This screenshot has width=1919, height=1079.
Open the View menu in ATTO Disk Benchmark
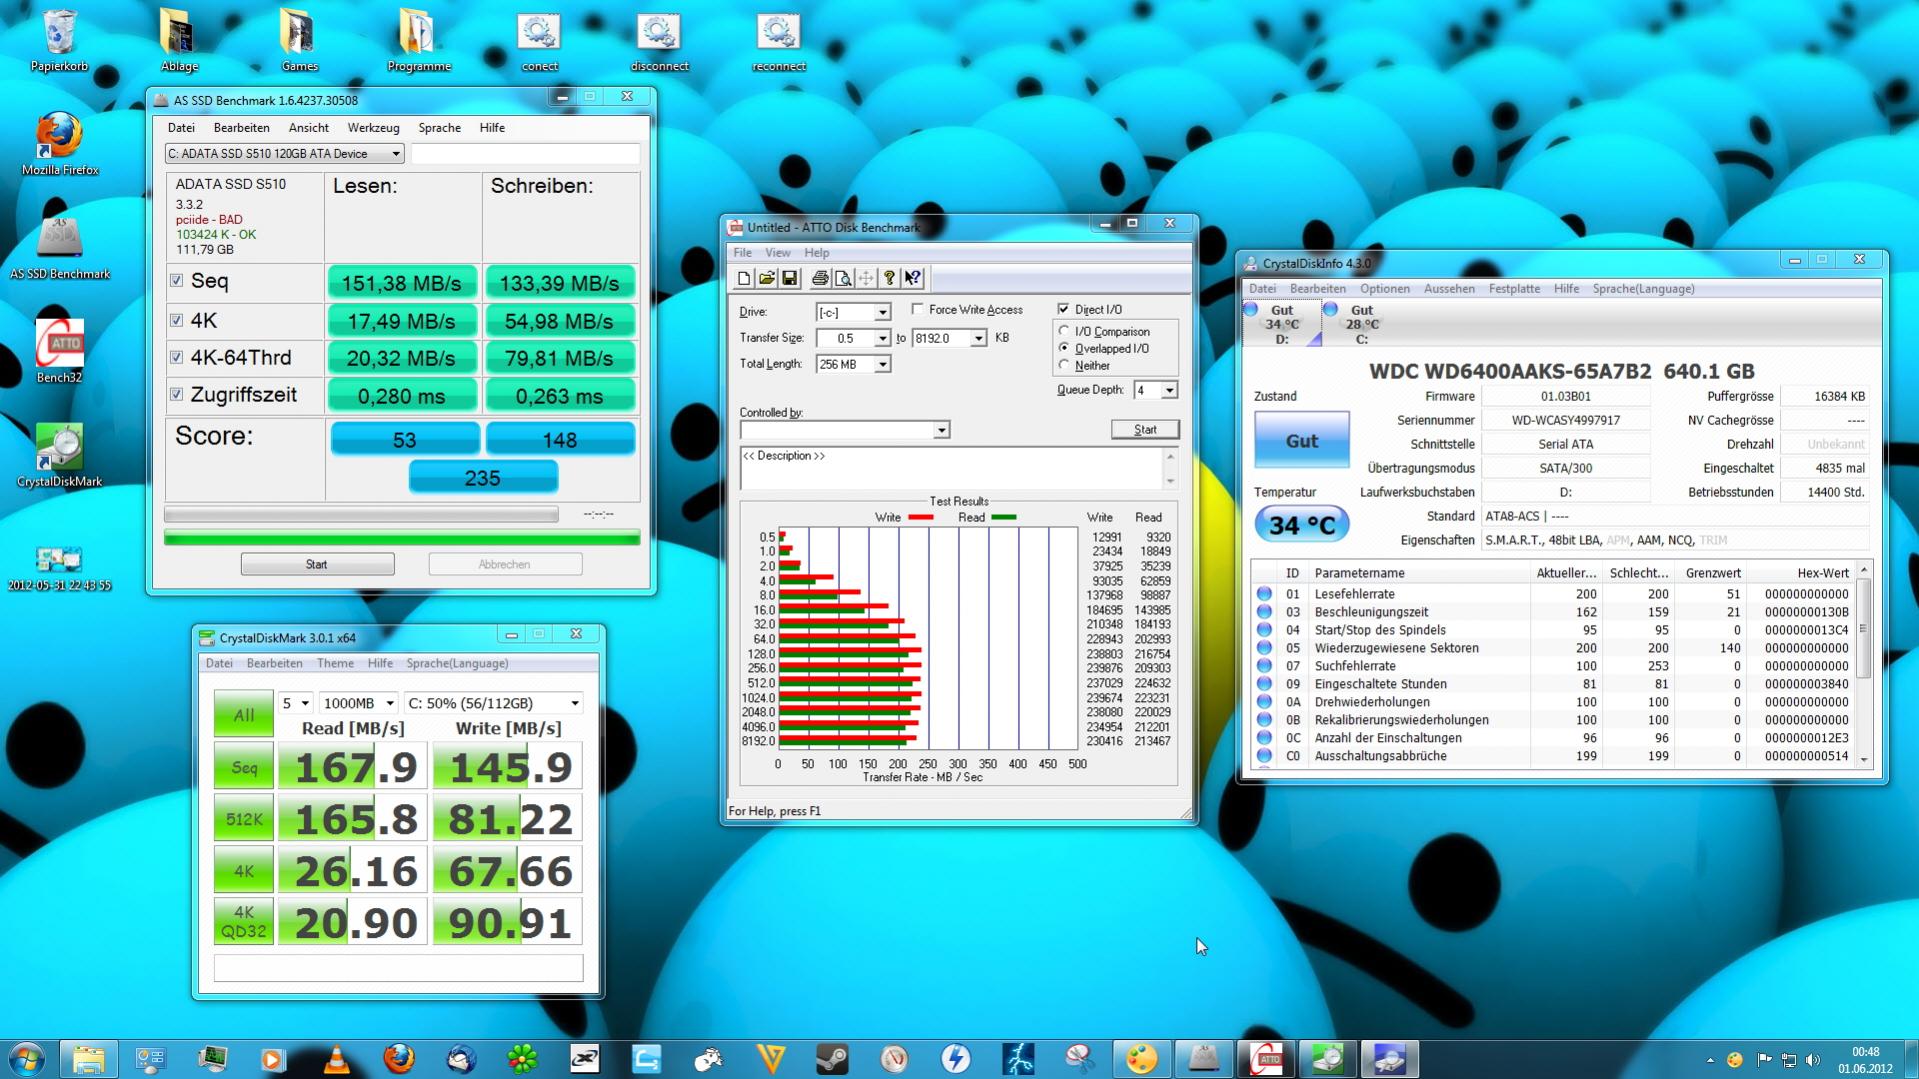click(x=777, y=253)
